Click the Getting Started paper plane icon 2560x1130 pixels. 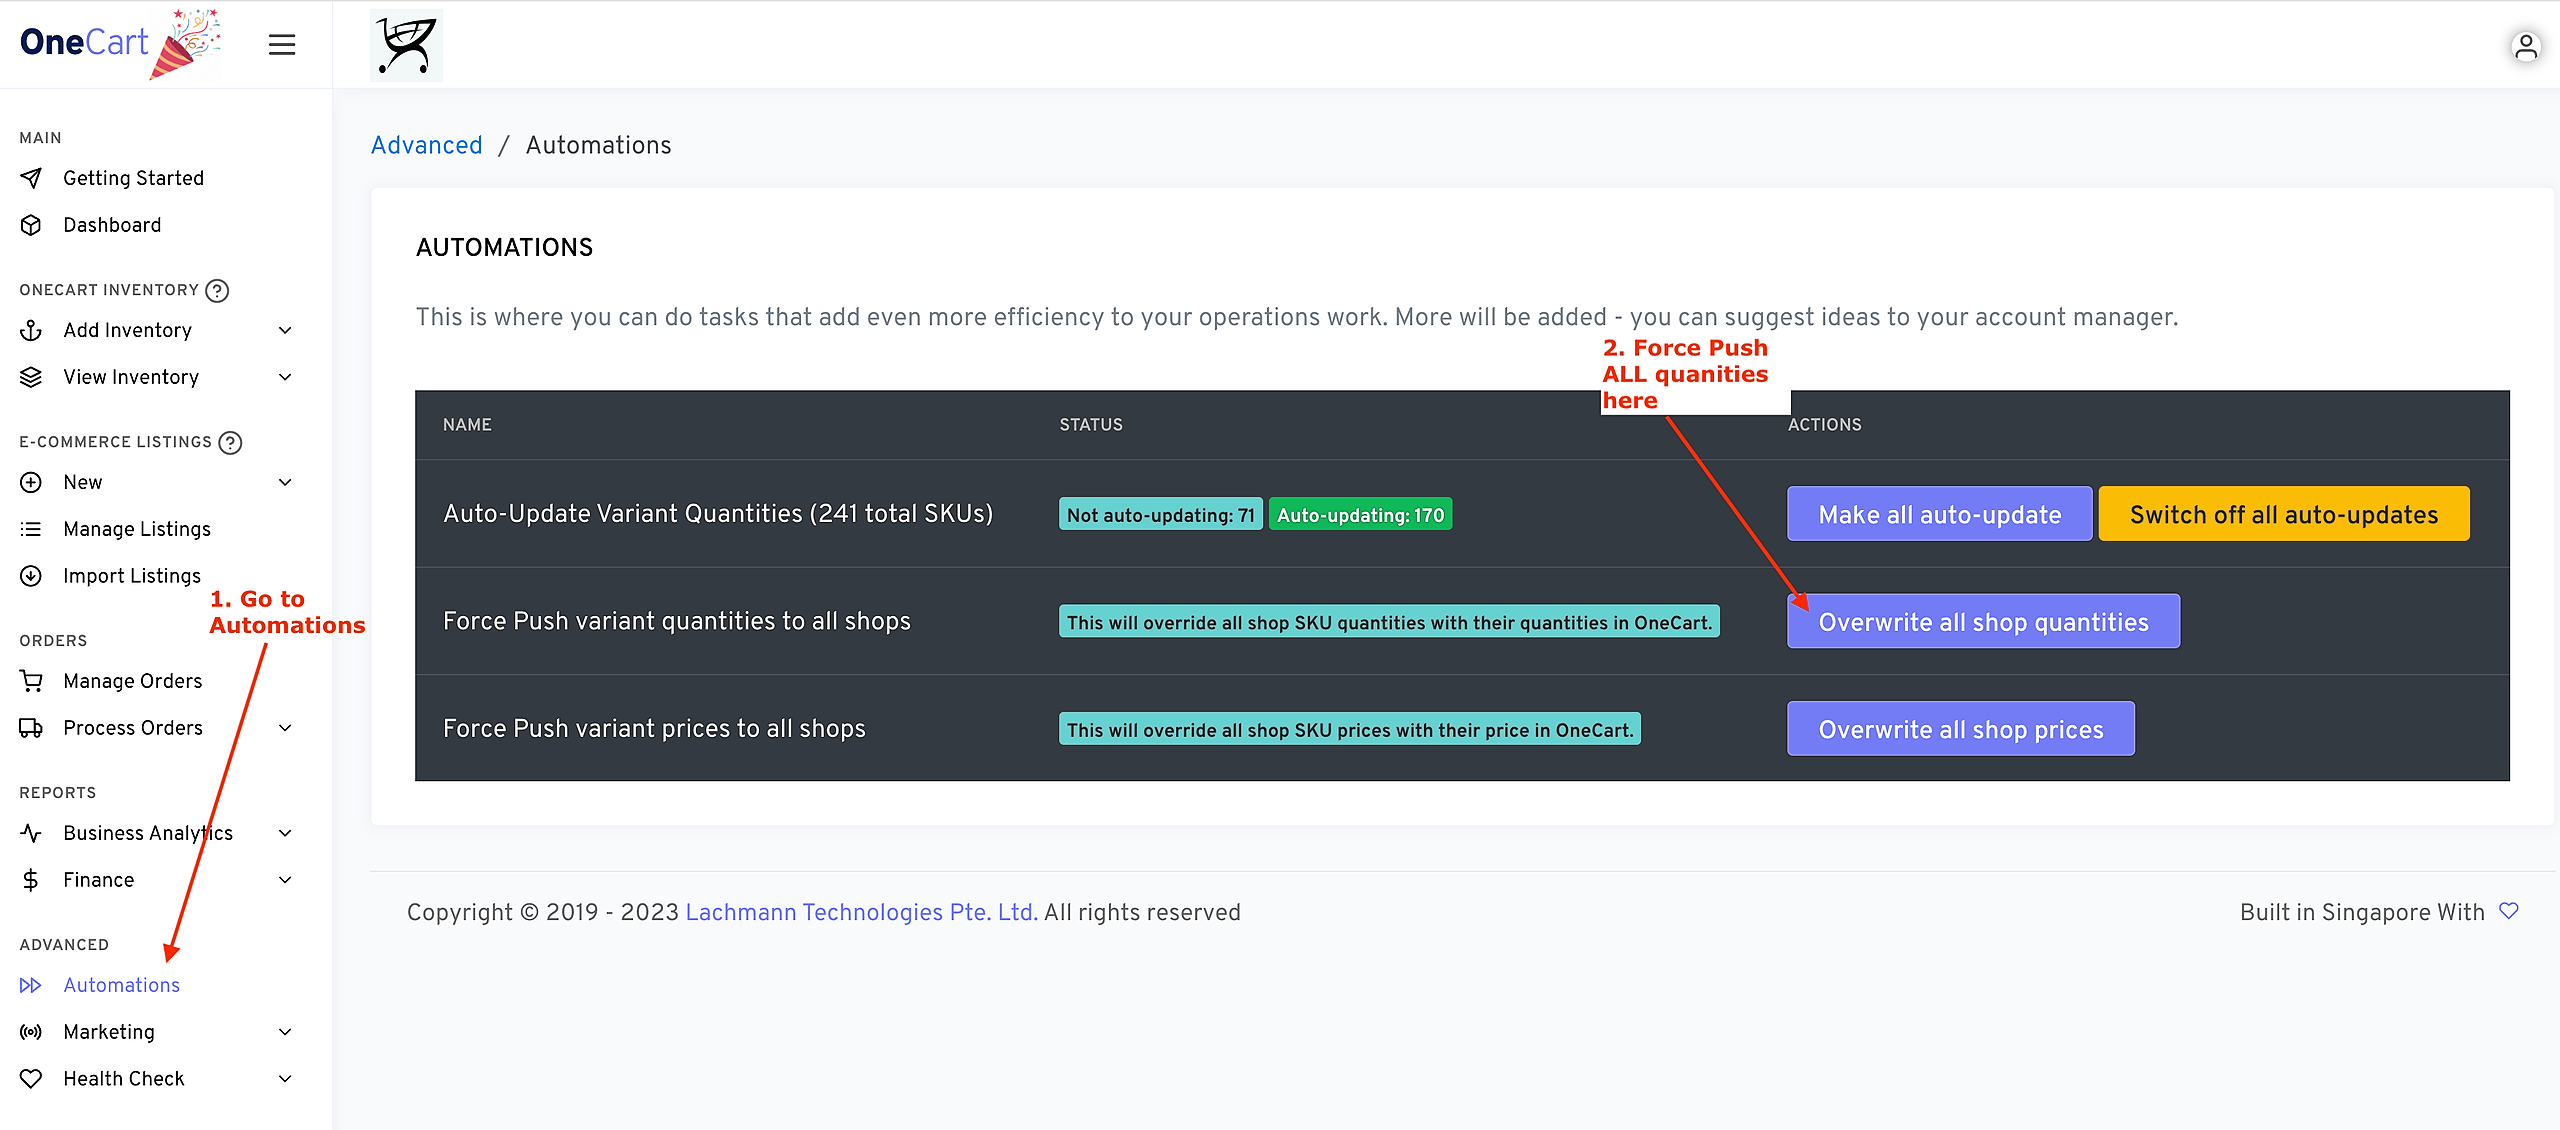31,178
